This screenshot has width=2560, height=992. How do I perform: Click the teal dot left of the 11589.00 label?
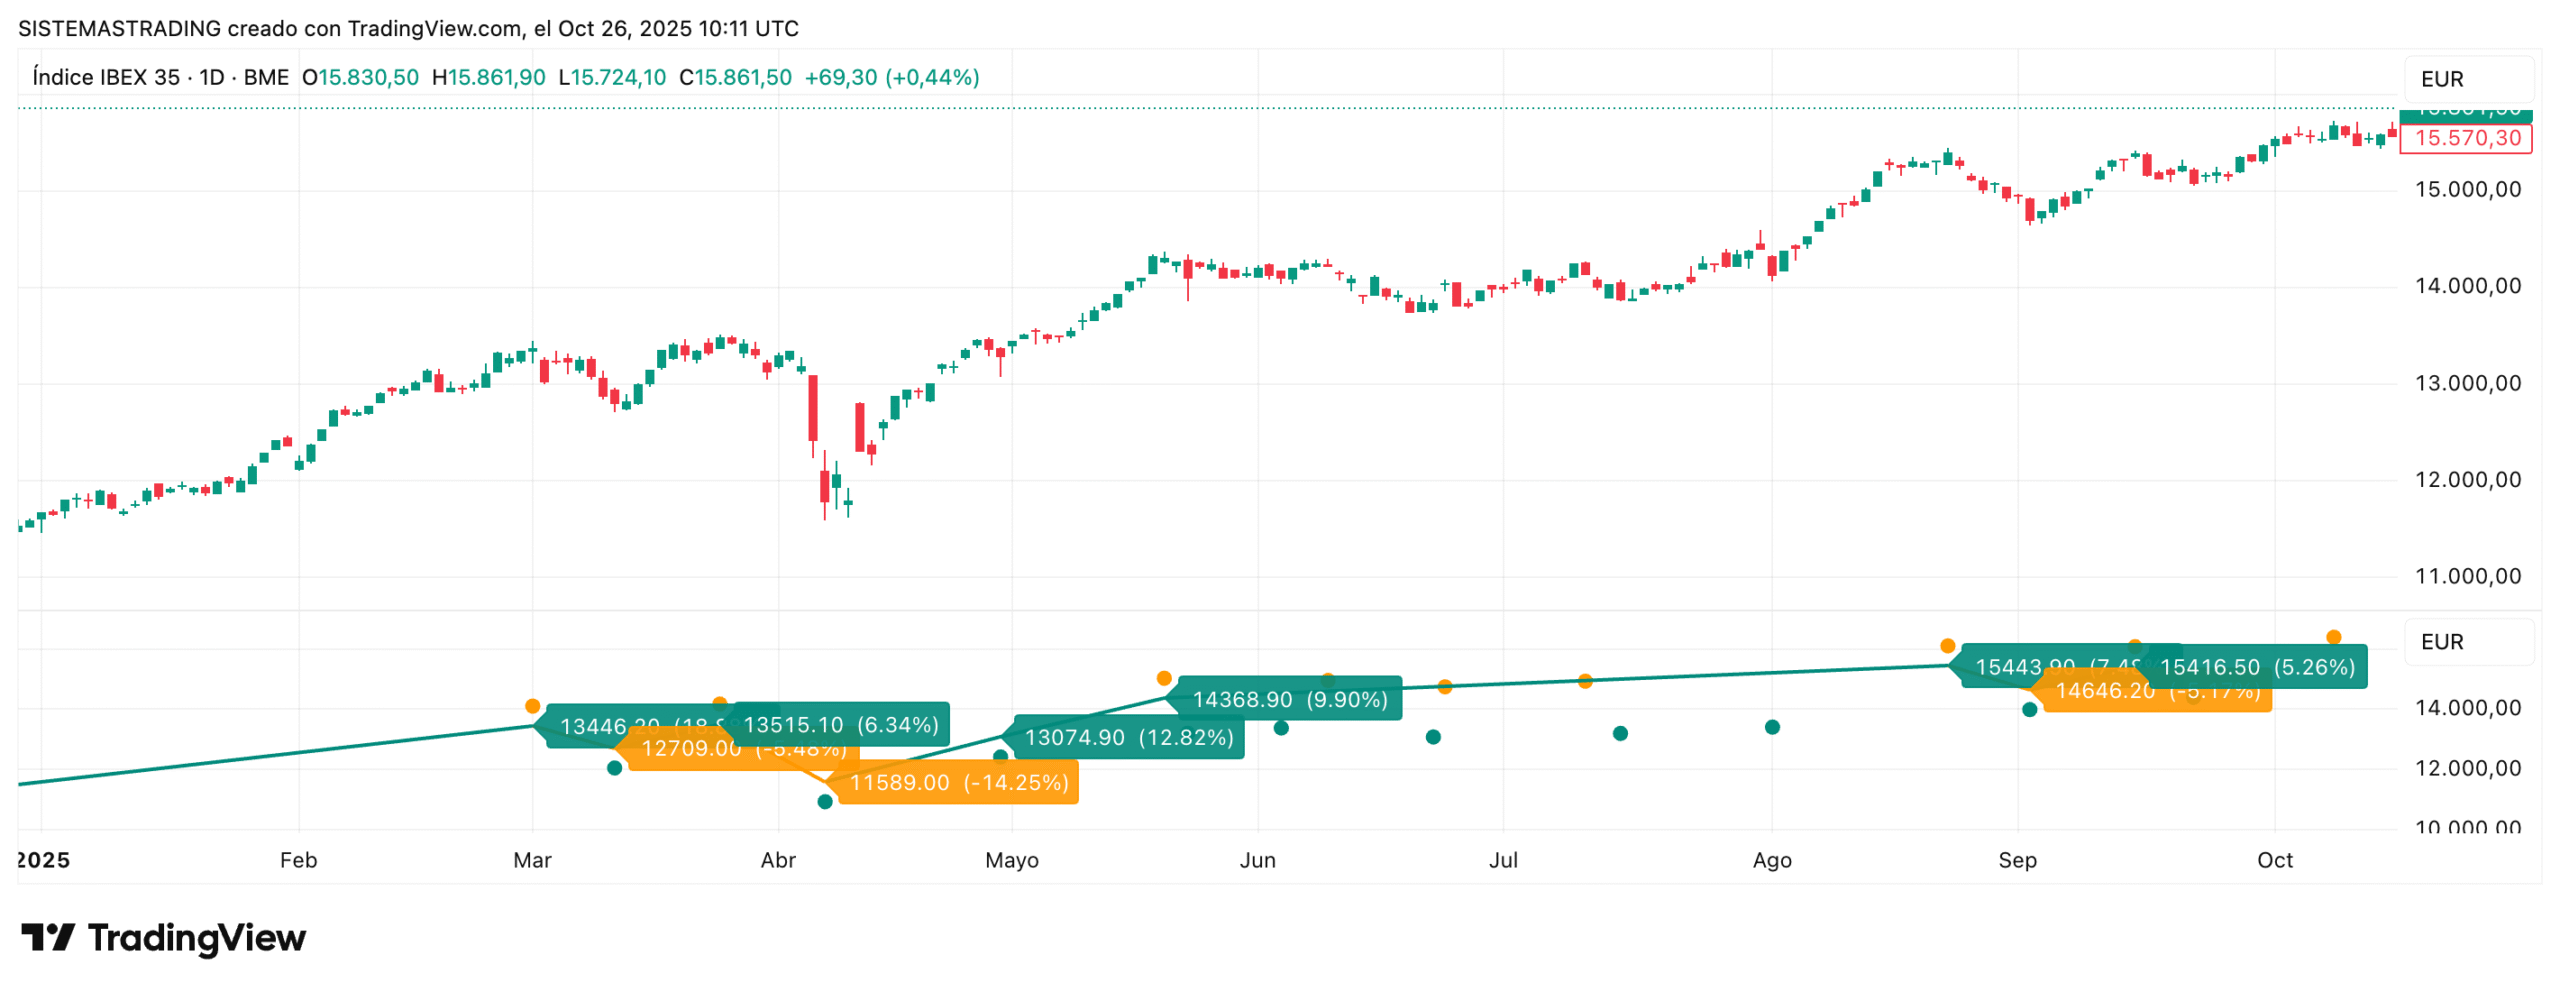pos(825,801)
